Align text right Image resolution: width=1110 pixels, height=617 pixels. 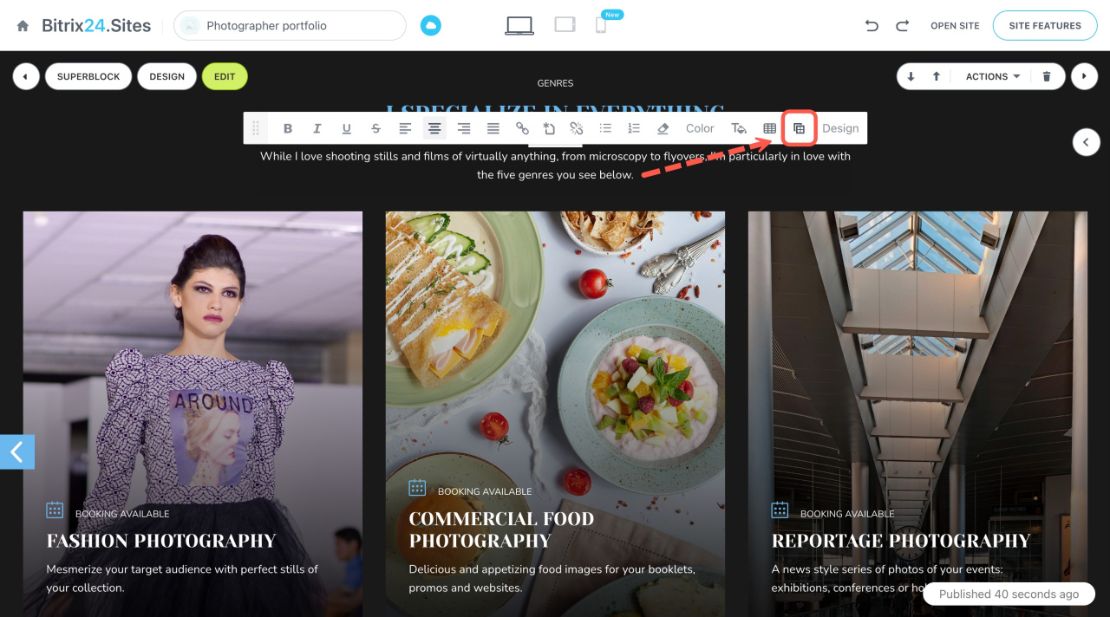(464, 128)
